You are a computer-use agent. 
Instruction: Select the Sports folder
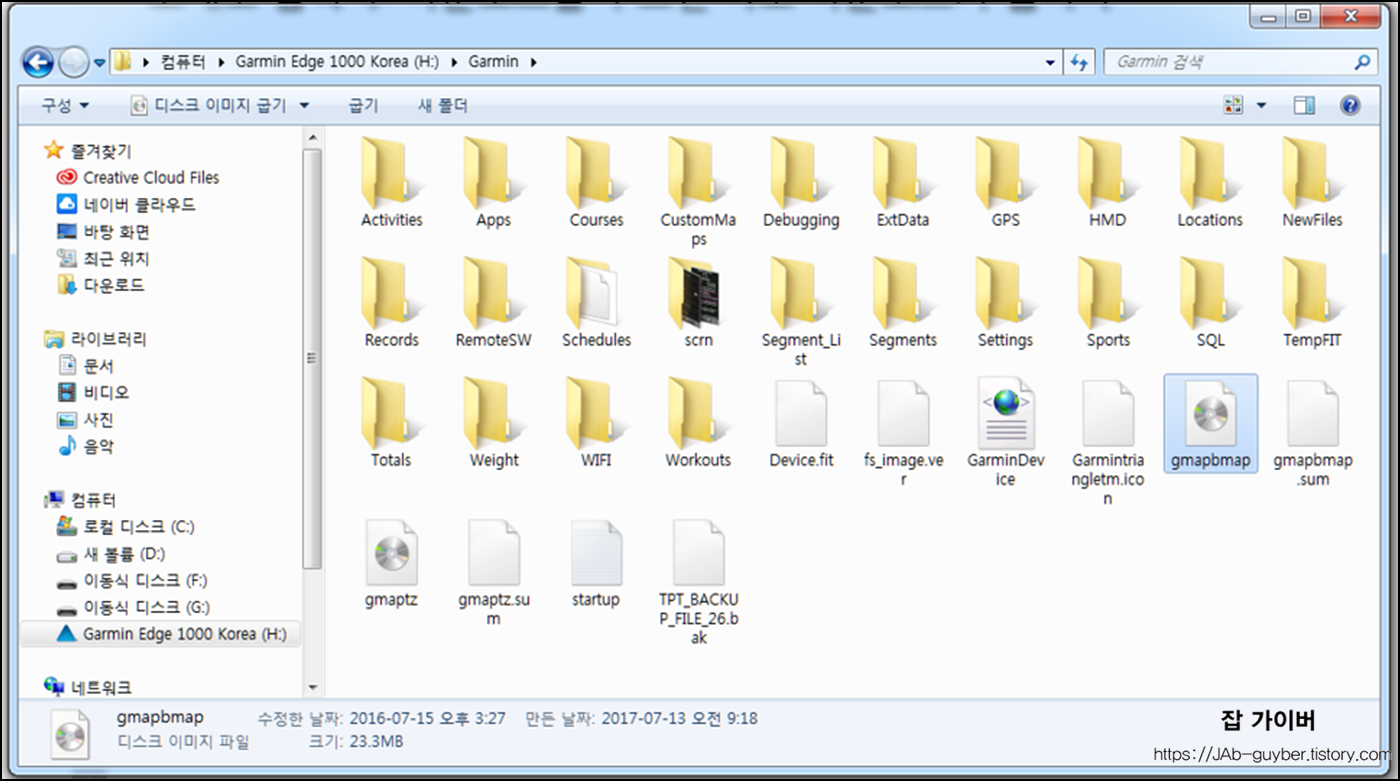[x=1107, y=304]
